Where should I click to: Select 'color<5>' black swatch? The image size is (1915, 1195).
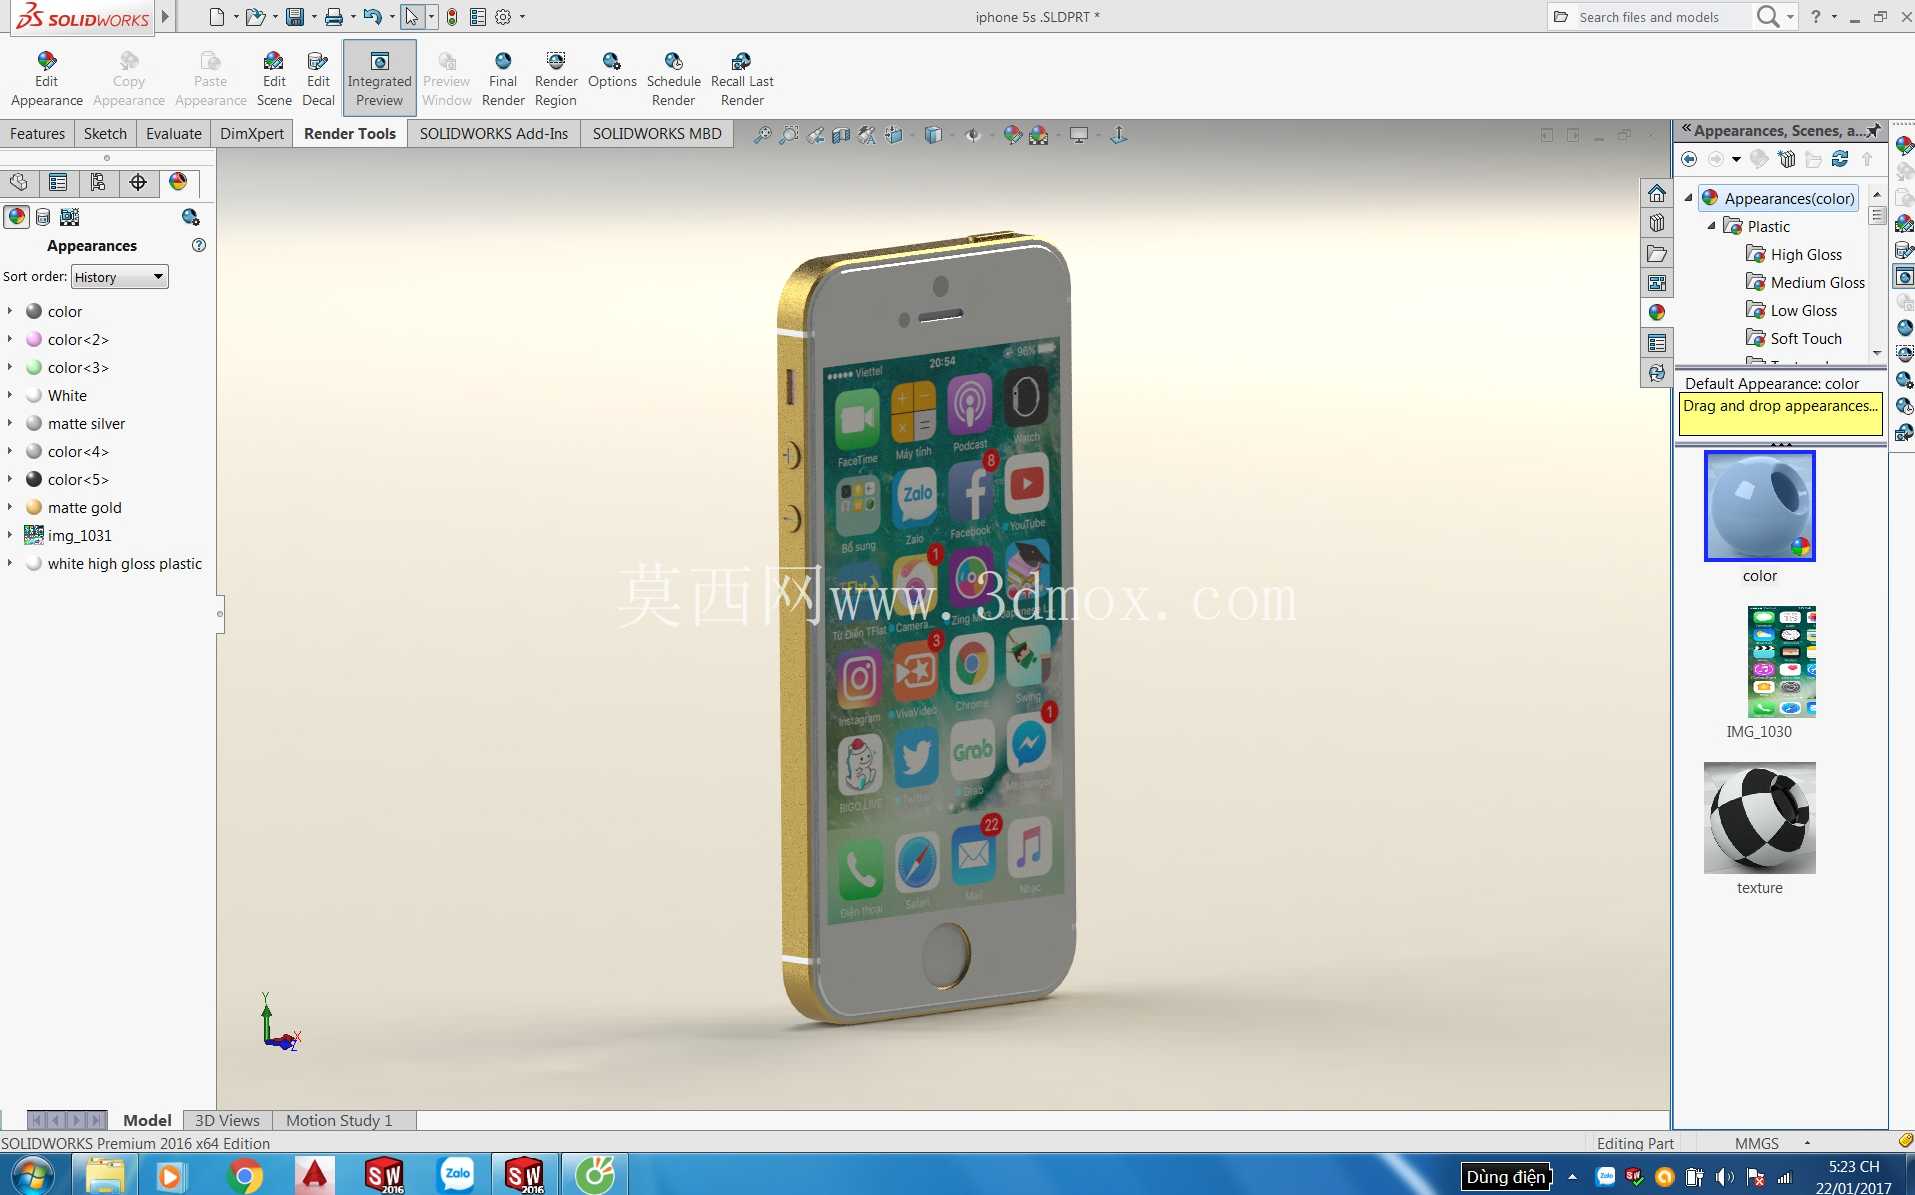(x=34, y=479)
